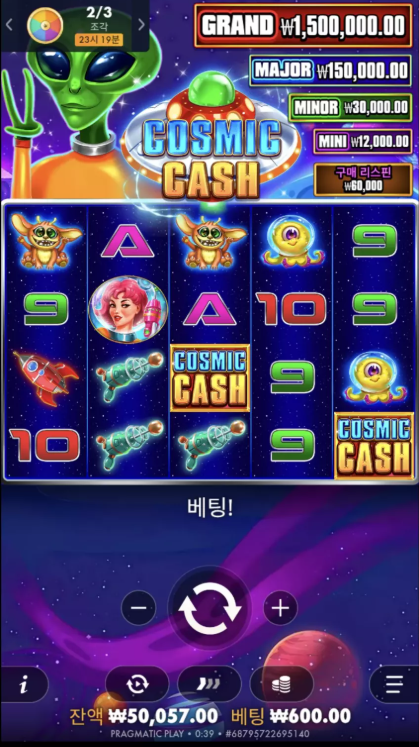Open the hamburger menu

395,685
